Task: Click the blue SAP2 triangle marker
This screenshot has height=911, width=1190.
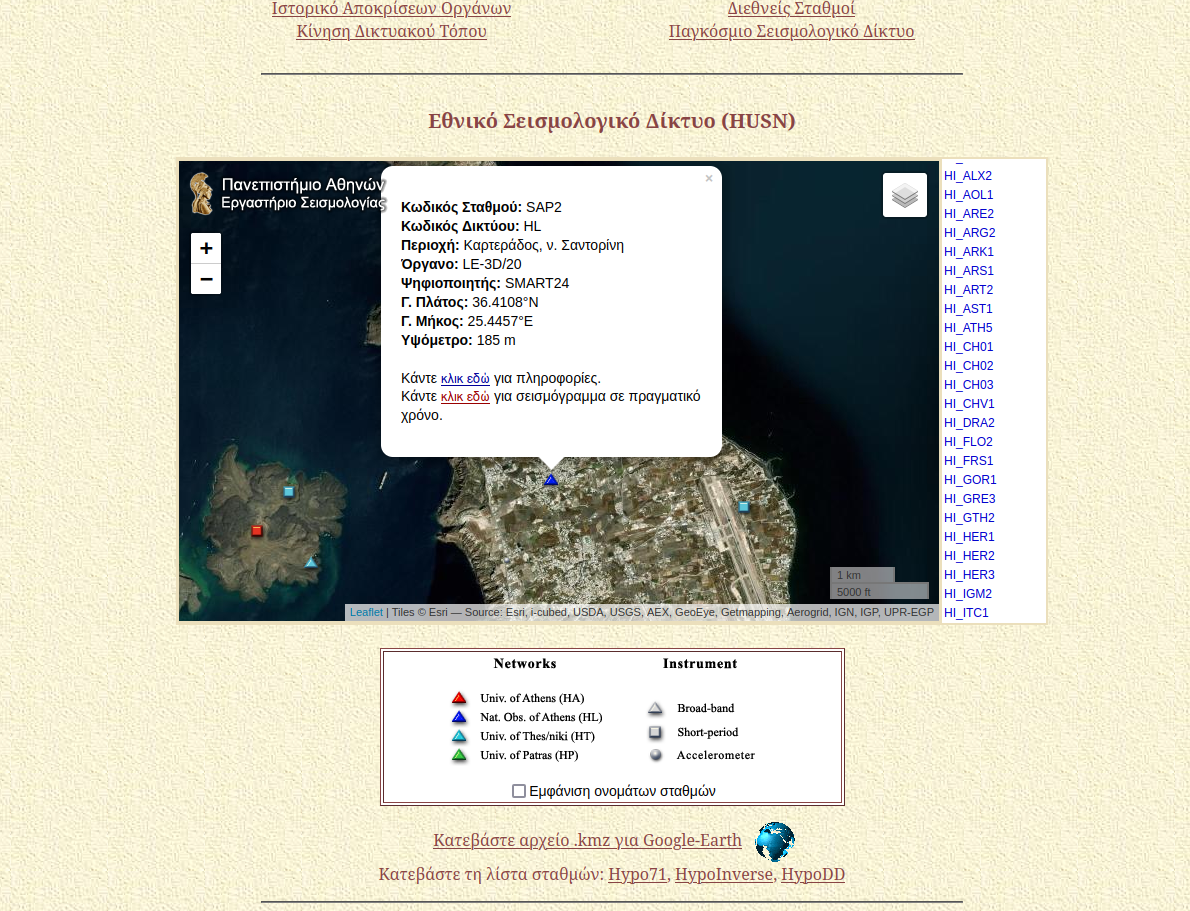Action: pos(551,480)
